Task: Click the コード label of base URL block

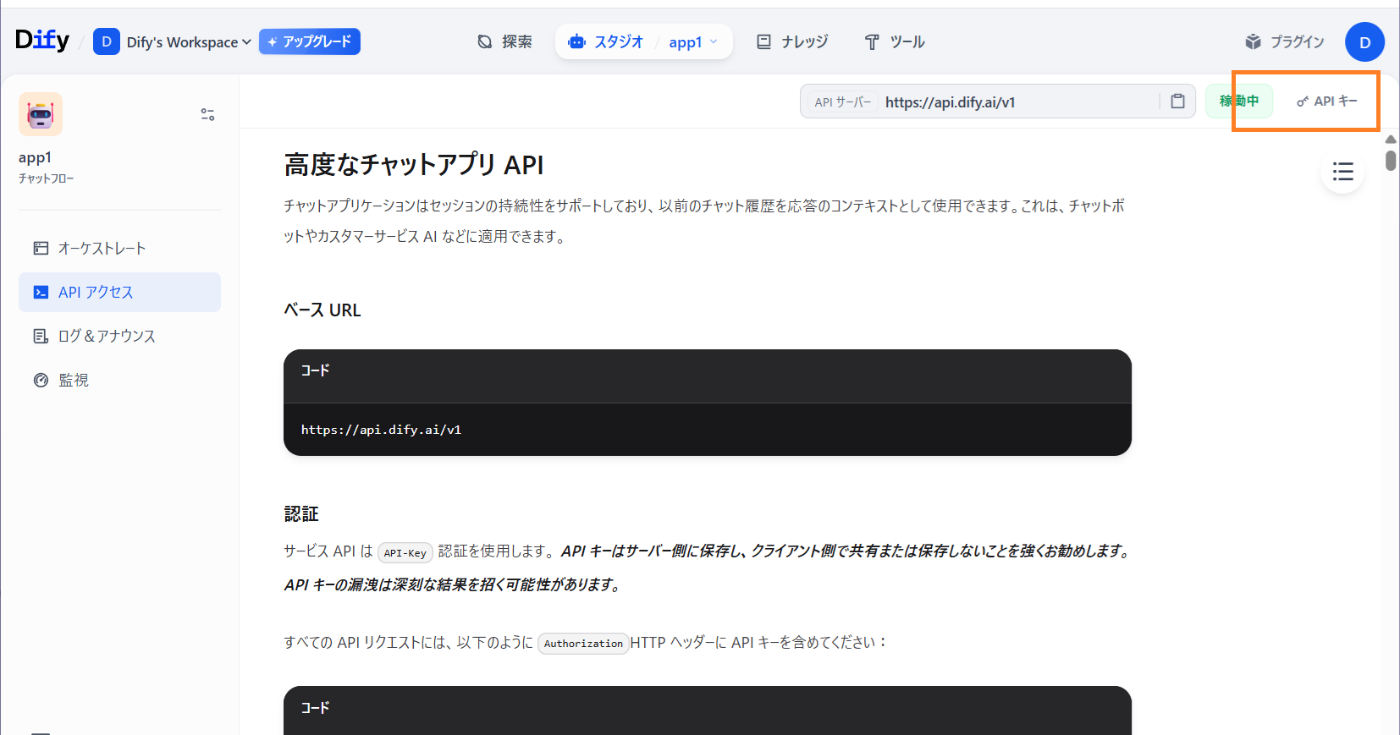Action: 315,370
